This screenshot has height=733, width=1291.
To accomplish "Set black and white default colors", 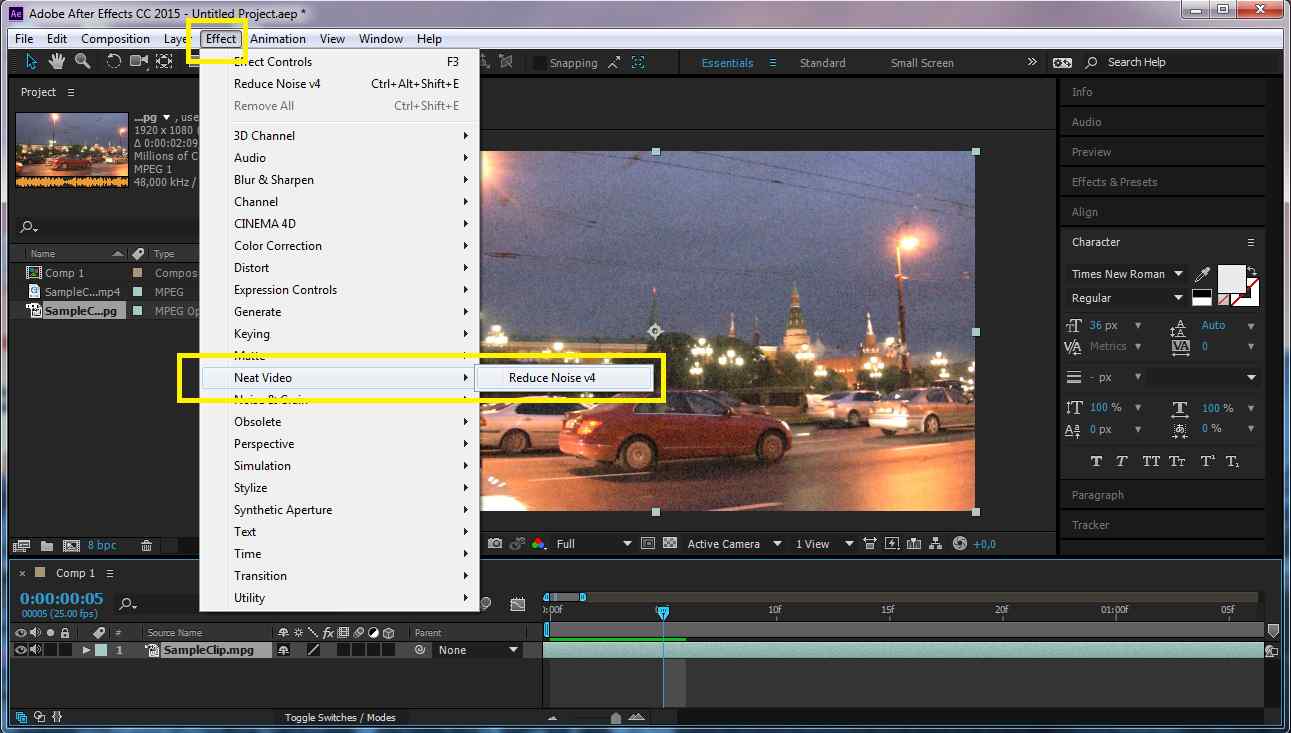I will [x=1201, y=297].
